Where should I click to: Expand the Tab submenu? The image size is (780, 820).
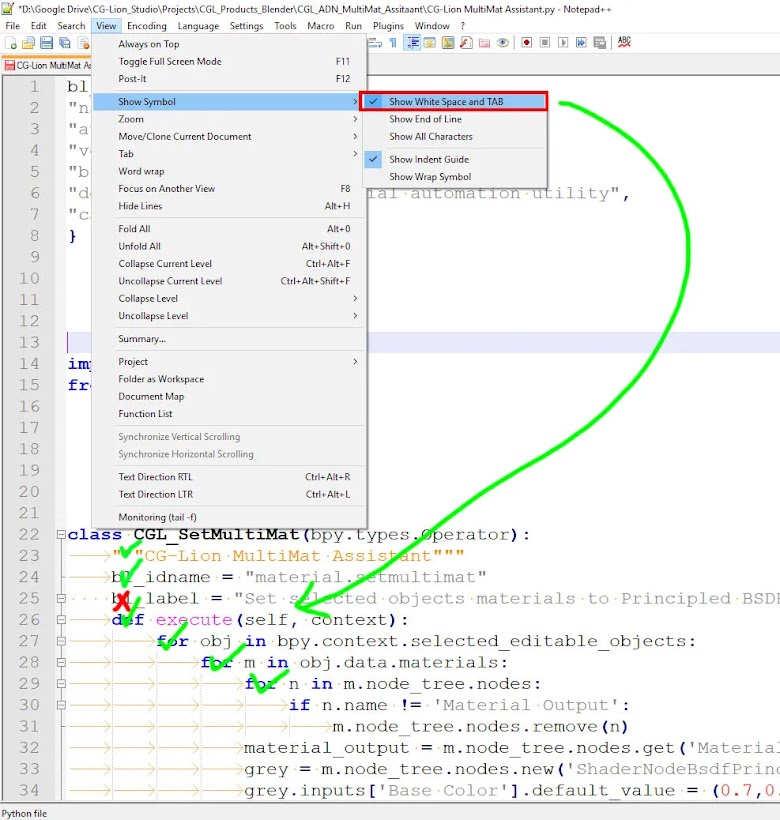coord(229,154)
